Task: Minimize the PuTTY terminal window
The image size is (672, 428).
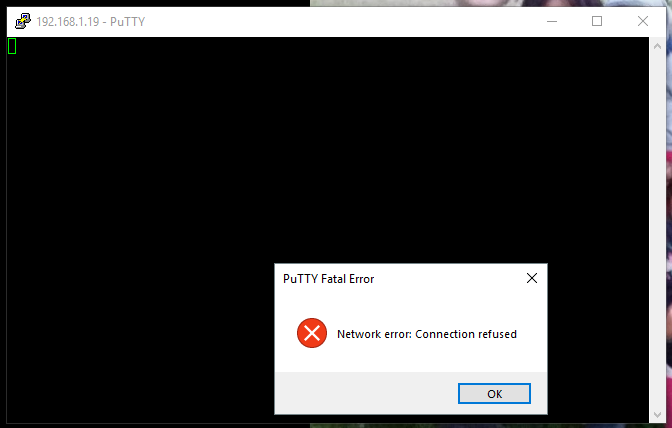Action: [552, 21]
